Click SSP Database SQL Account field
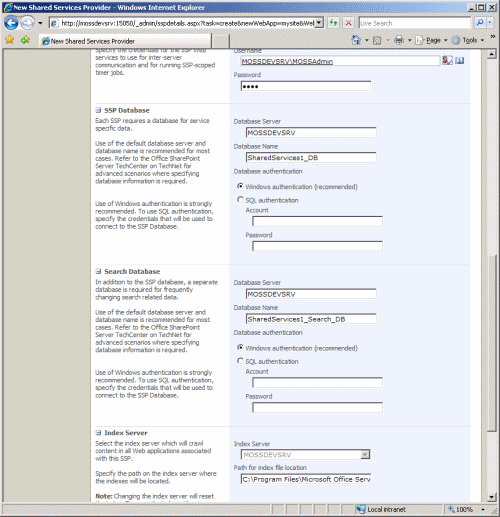500x517 pixels. pos(317,221)
